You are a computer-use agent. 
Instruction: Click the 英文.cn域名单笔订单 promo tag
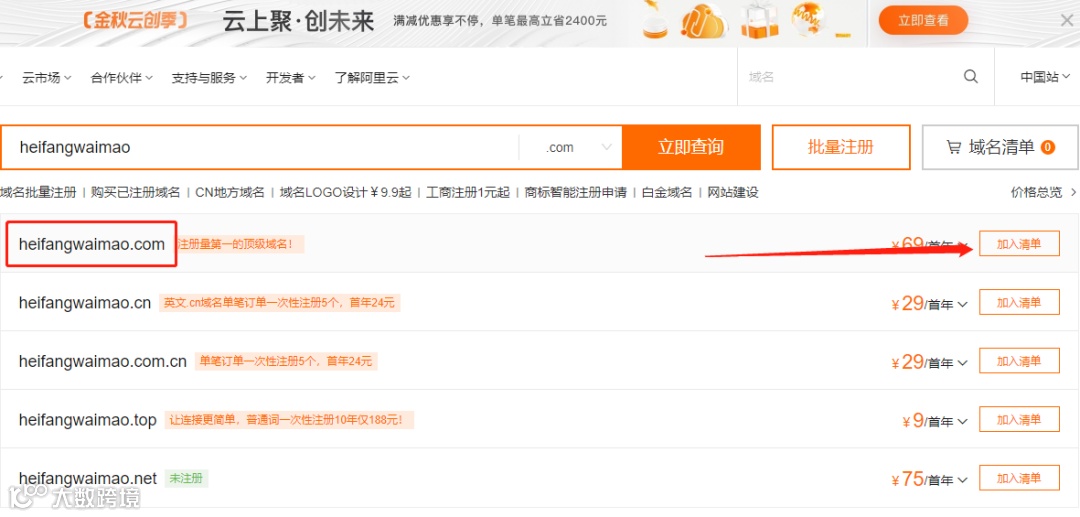pyautogui.click(x=280, y=302)
